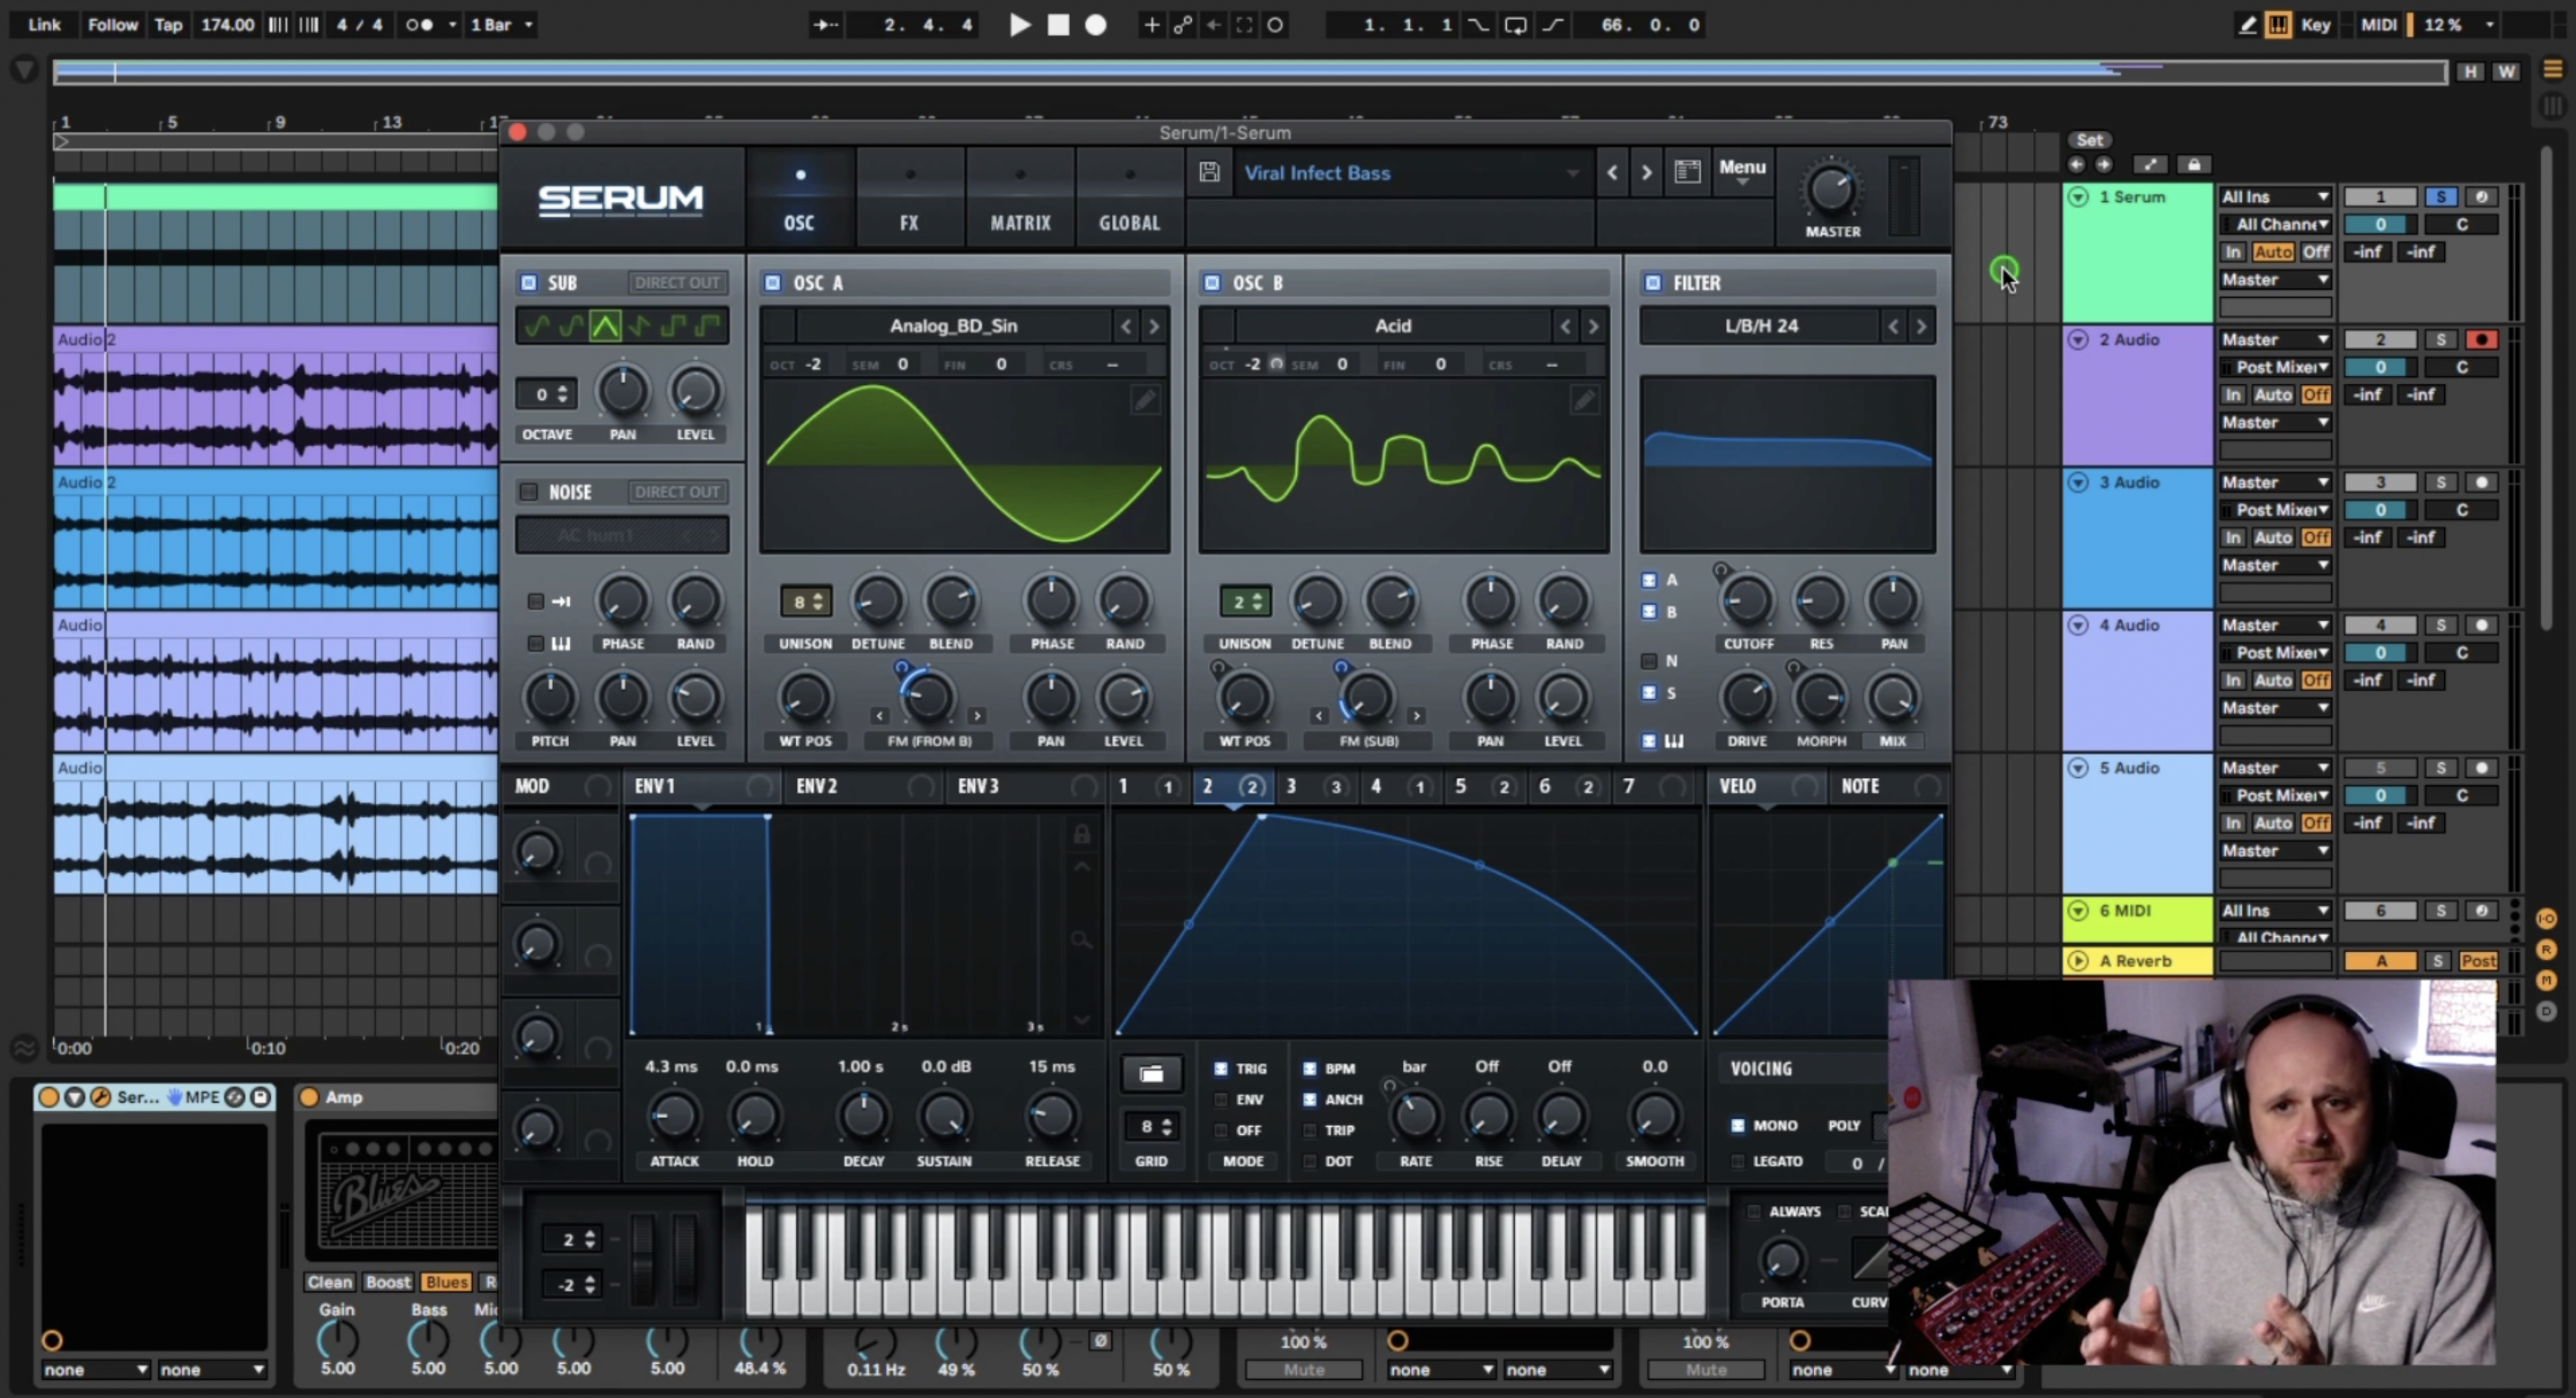Open the Serum Menu

[1742, 172]
